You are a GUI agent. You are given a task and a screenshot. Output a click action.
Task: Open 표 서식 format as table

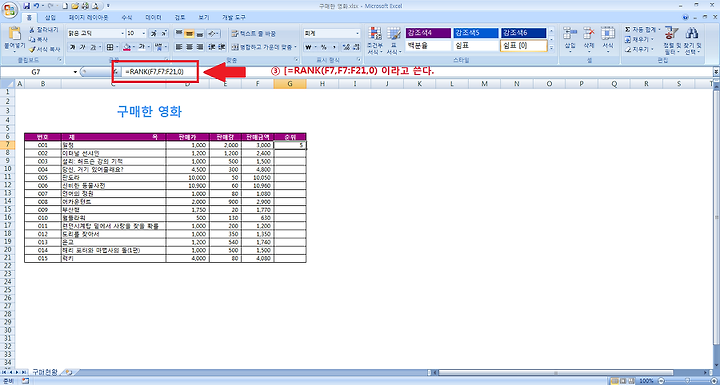(394, 40)
